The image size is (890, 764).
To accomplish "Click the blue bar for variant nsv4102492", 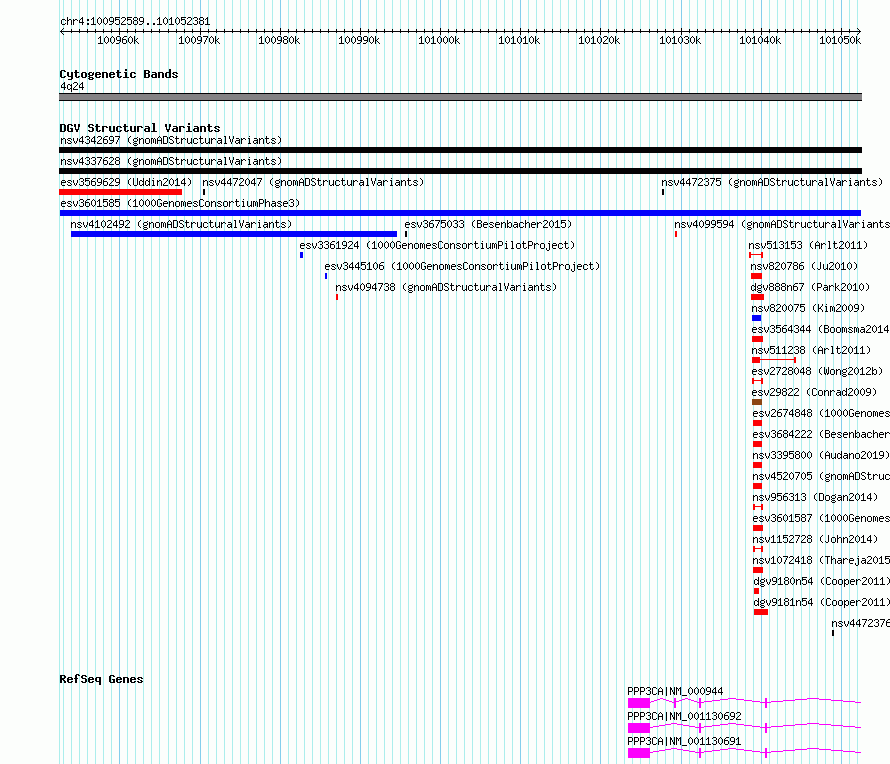I will pyautogui.click(x=234, y=234).
